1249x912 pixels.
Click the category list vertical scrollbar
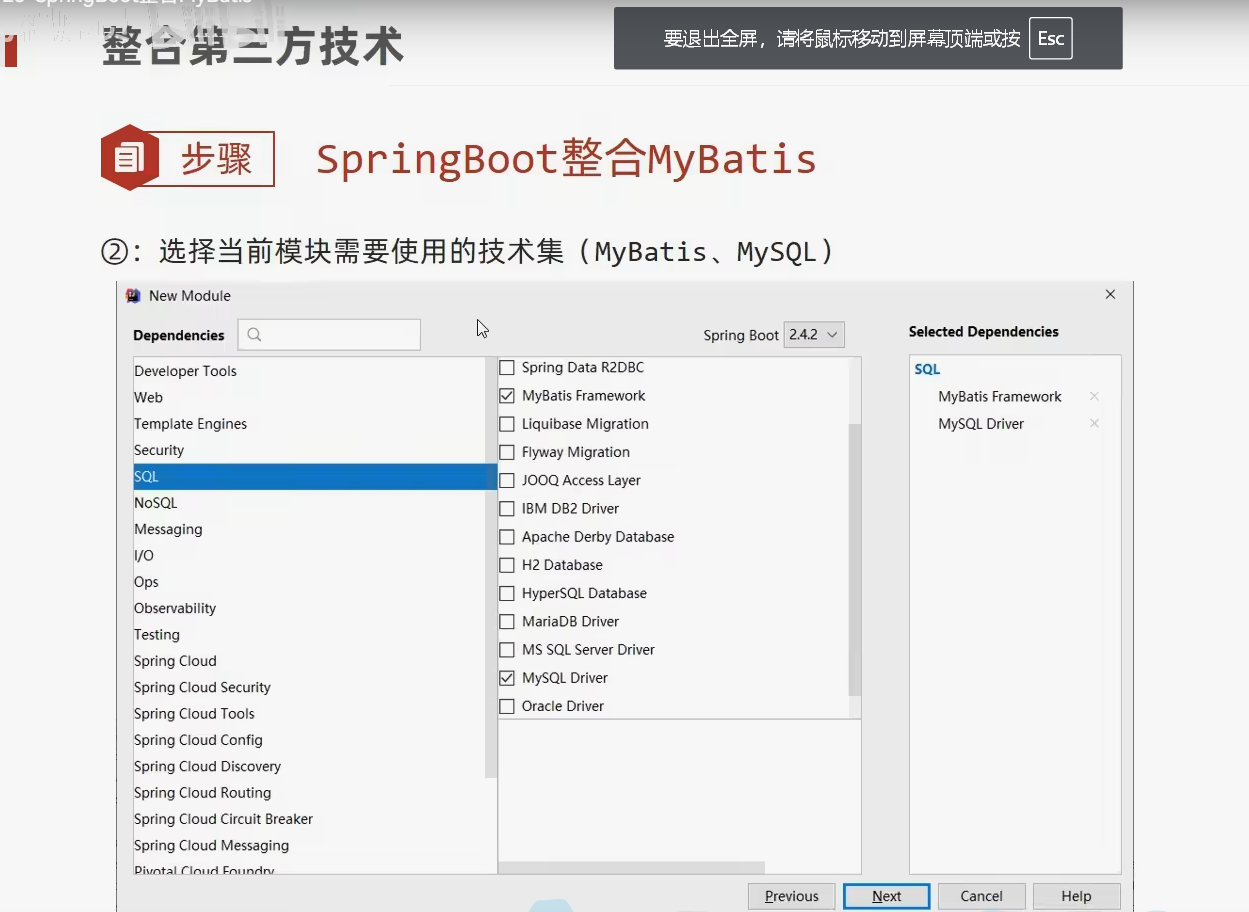(491, 568)
